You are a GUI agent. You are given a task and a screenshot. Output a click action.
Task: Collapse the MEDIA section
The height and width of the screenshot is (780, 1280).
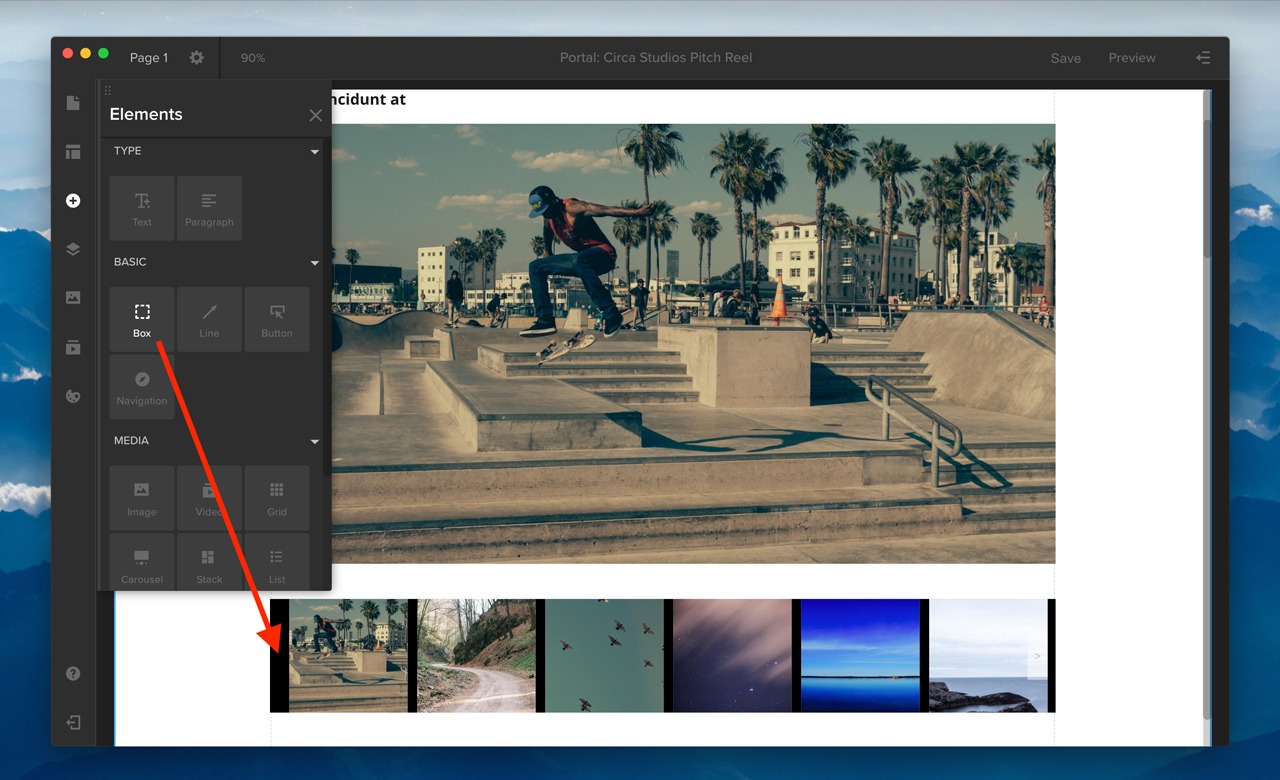(x=315, y=441)
